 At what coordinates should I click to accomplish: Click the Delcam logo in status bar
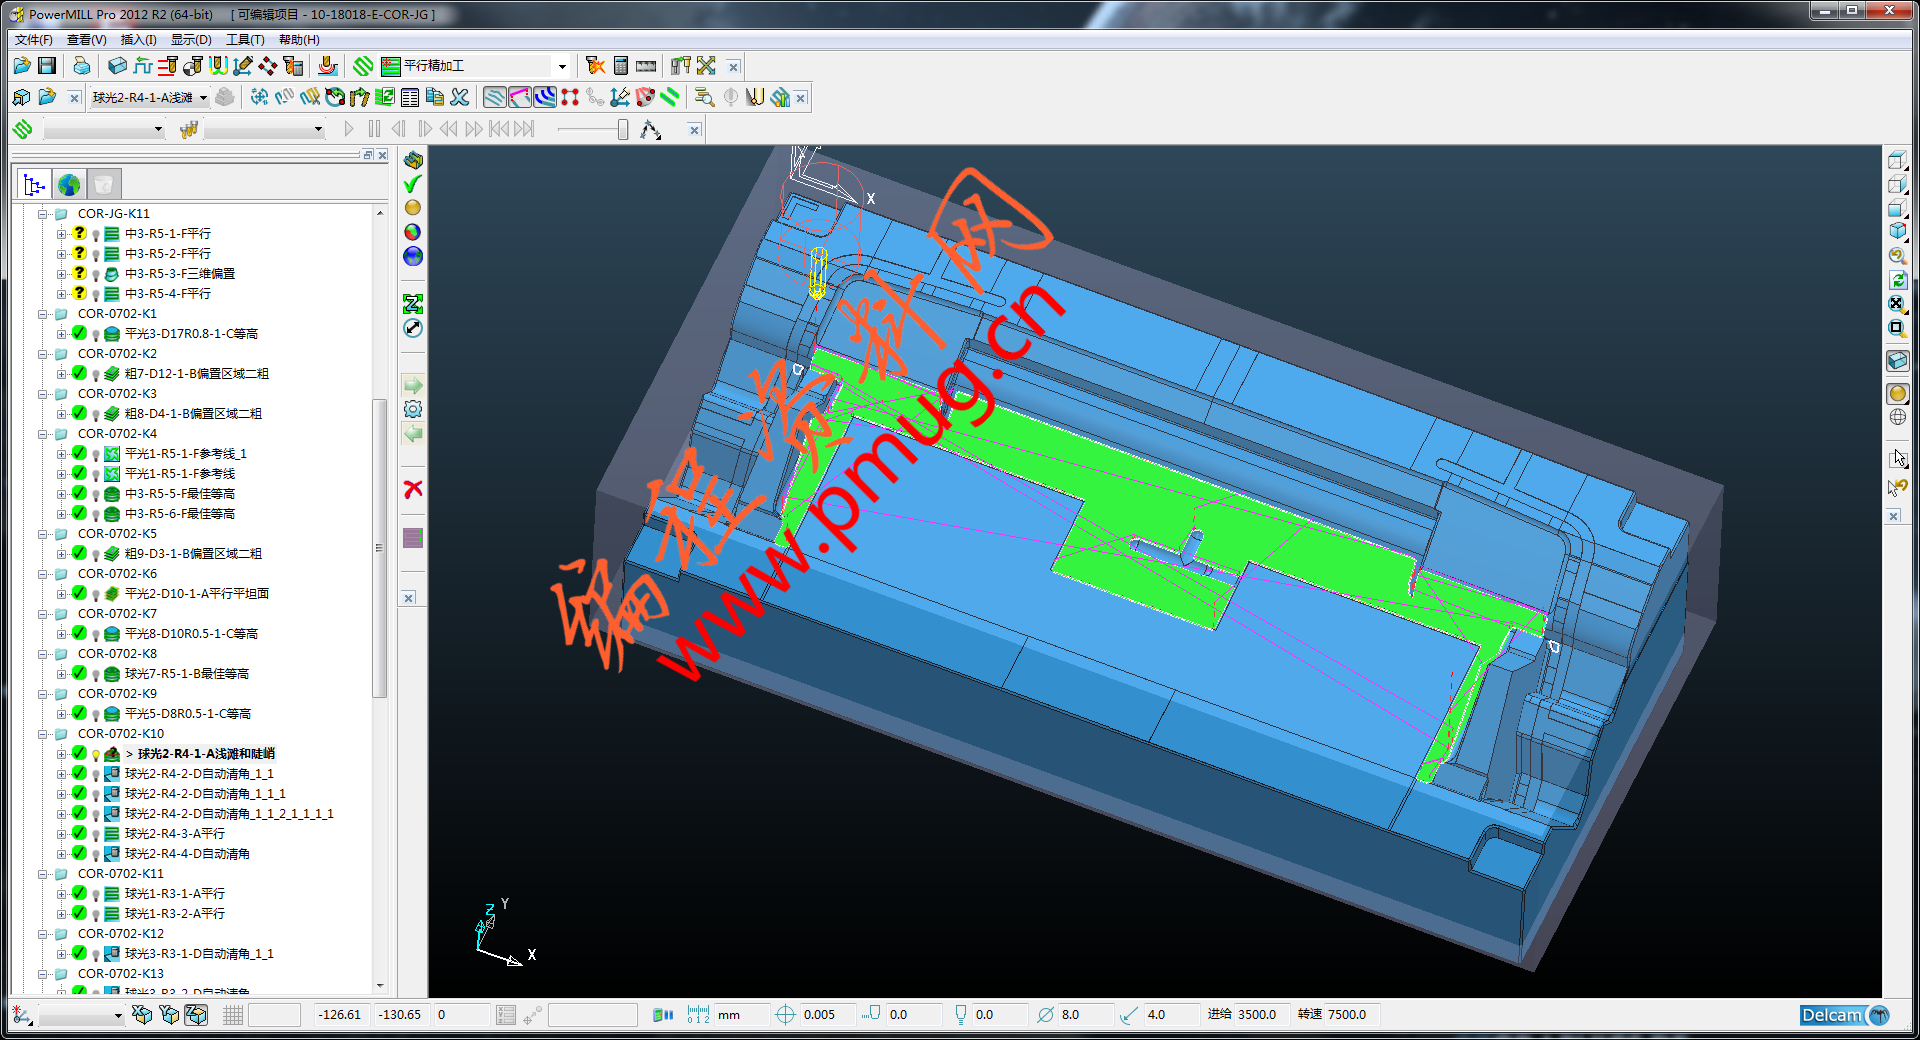pyautogui.click(x=1843, y=1015)
